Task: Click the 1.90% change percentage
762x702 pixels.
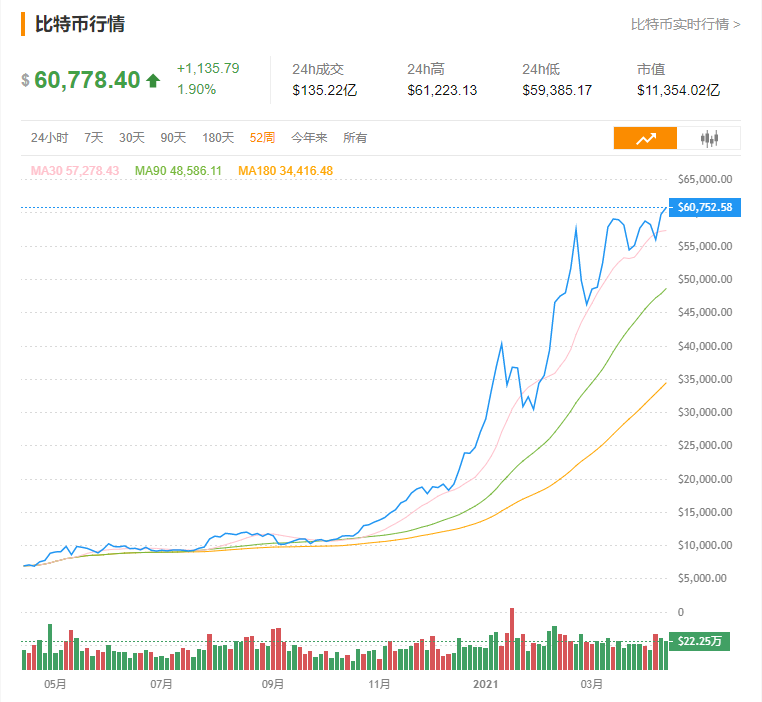Action: click(196, 89)
